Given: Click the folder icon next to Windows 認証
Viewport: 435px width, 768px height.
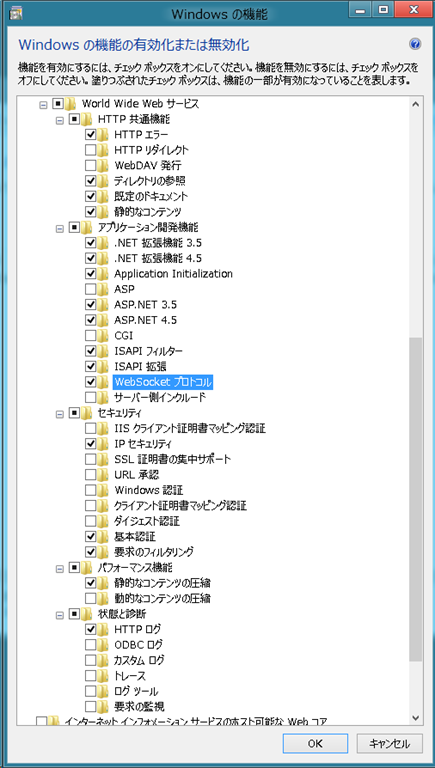Looking at the screenshot, I should pyautogui.click(x=102, y=490).
